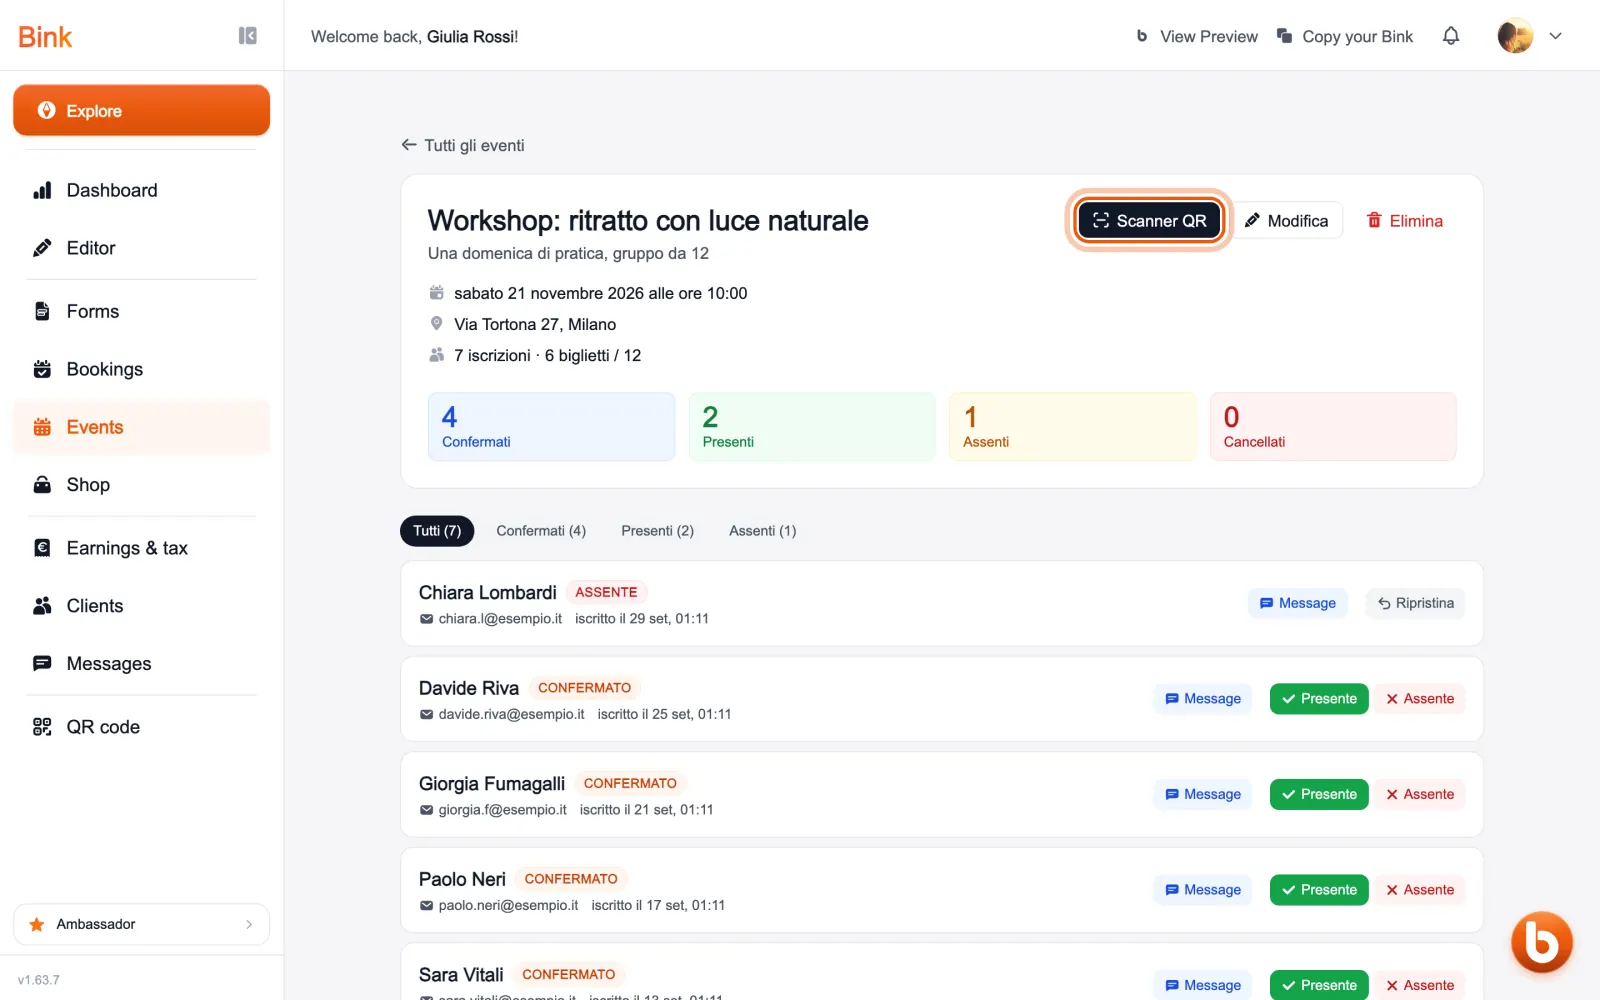1600x1000 pixels.
Task: Click the Clients people icon
Action: [x=42, y=606]
